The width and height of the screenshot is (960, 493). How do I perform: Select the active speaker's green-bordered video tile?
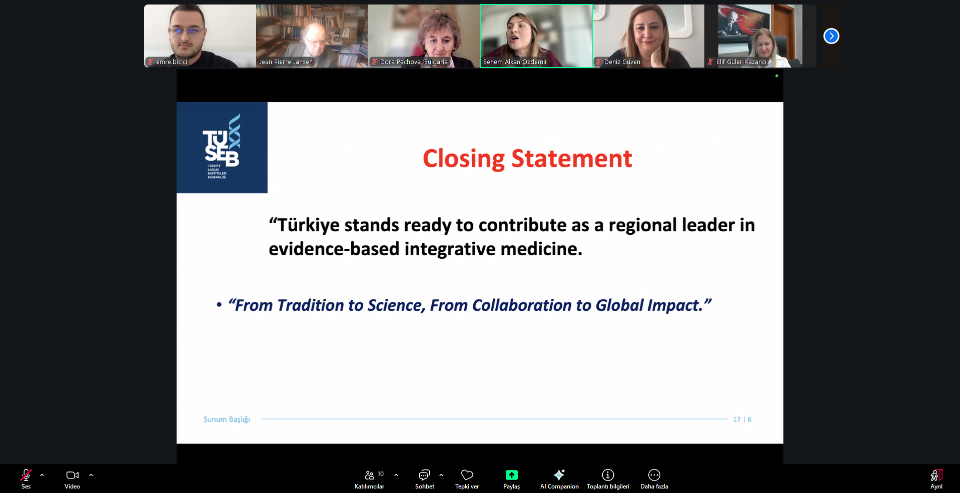tap(536, 36)
